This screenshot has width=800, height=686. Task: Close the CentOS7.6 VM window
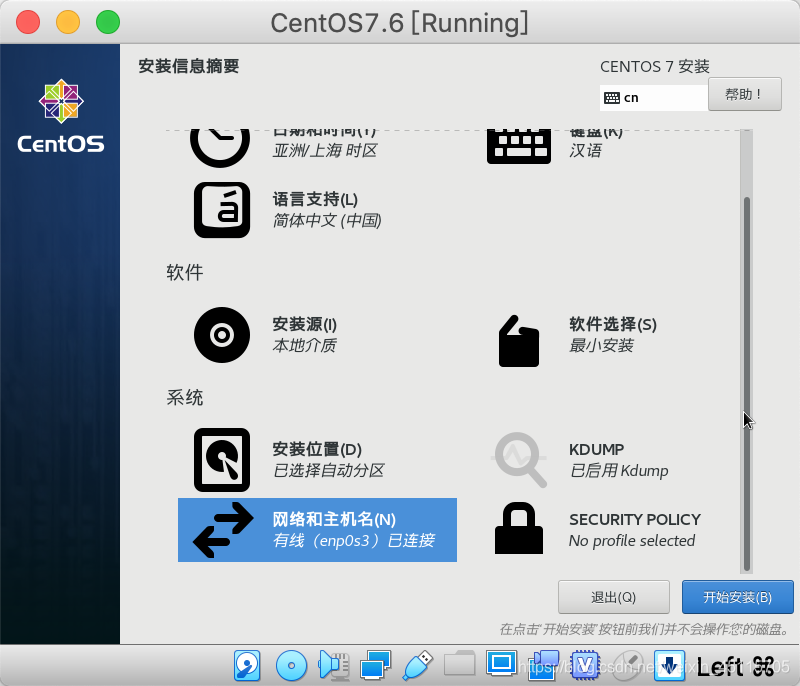click(x=28, y=22)
